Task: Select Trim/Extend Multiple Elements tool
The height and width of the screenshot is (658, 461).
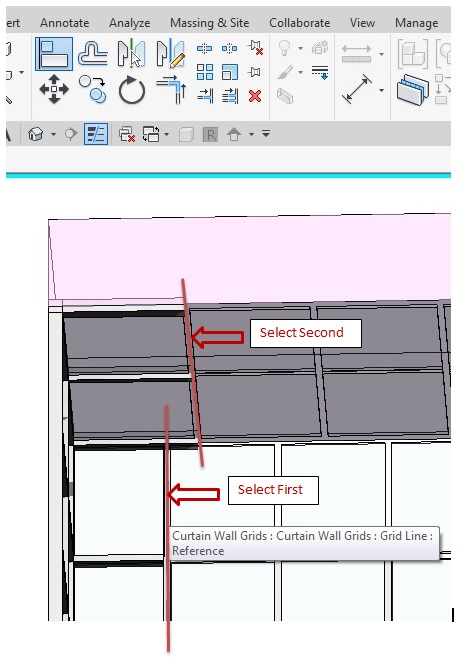Action: [230, 96]
